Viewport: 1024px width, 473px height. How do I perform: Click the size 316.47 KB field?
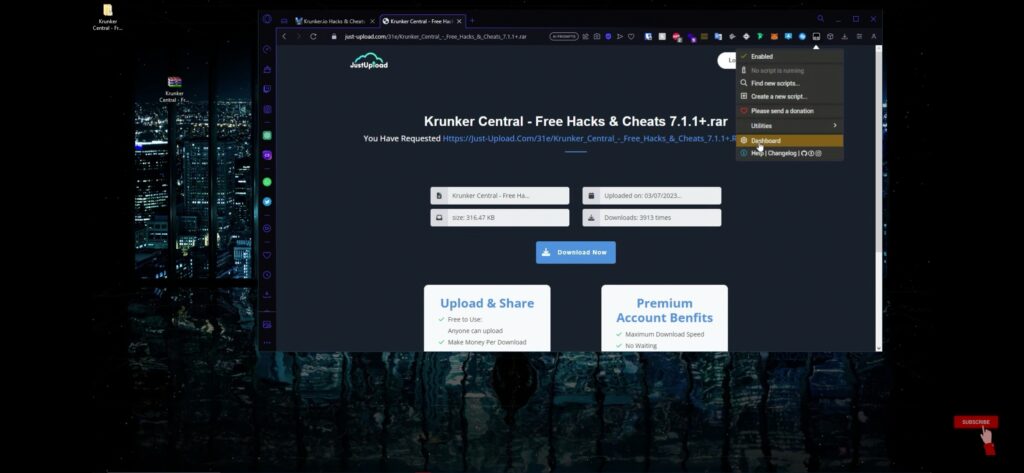[x=500, y=218]
